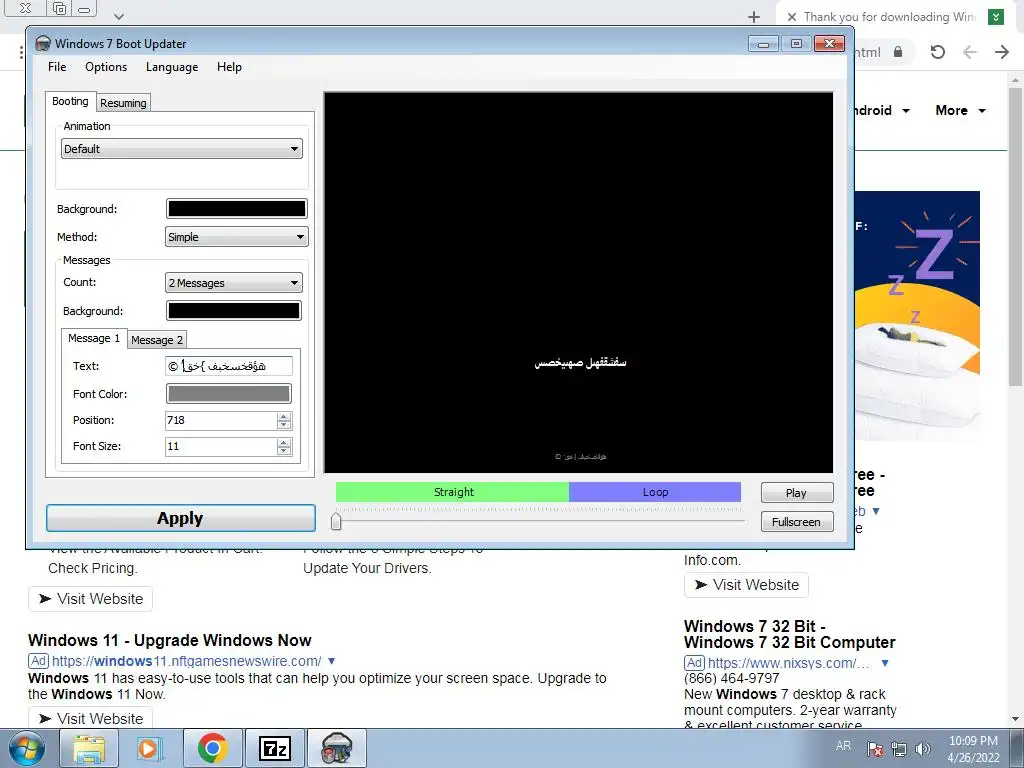Open the Windows Start orb
The height and width of the screenshot is (768, 1024).
pos(26,748)
